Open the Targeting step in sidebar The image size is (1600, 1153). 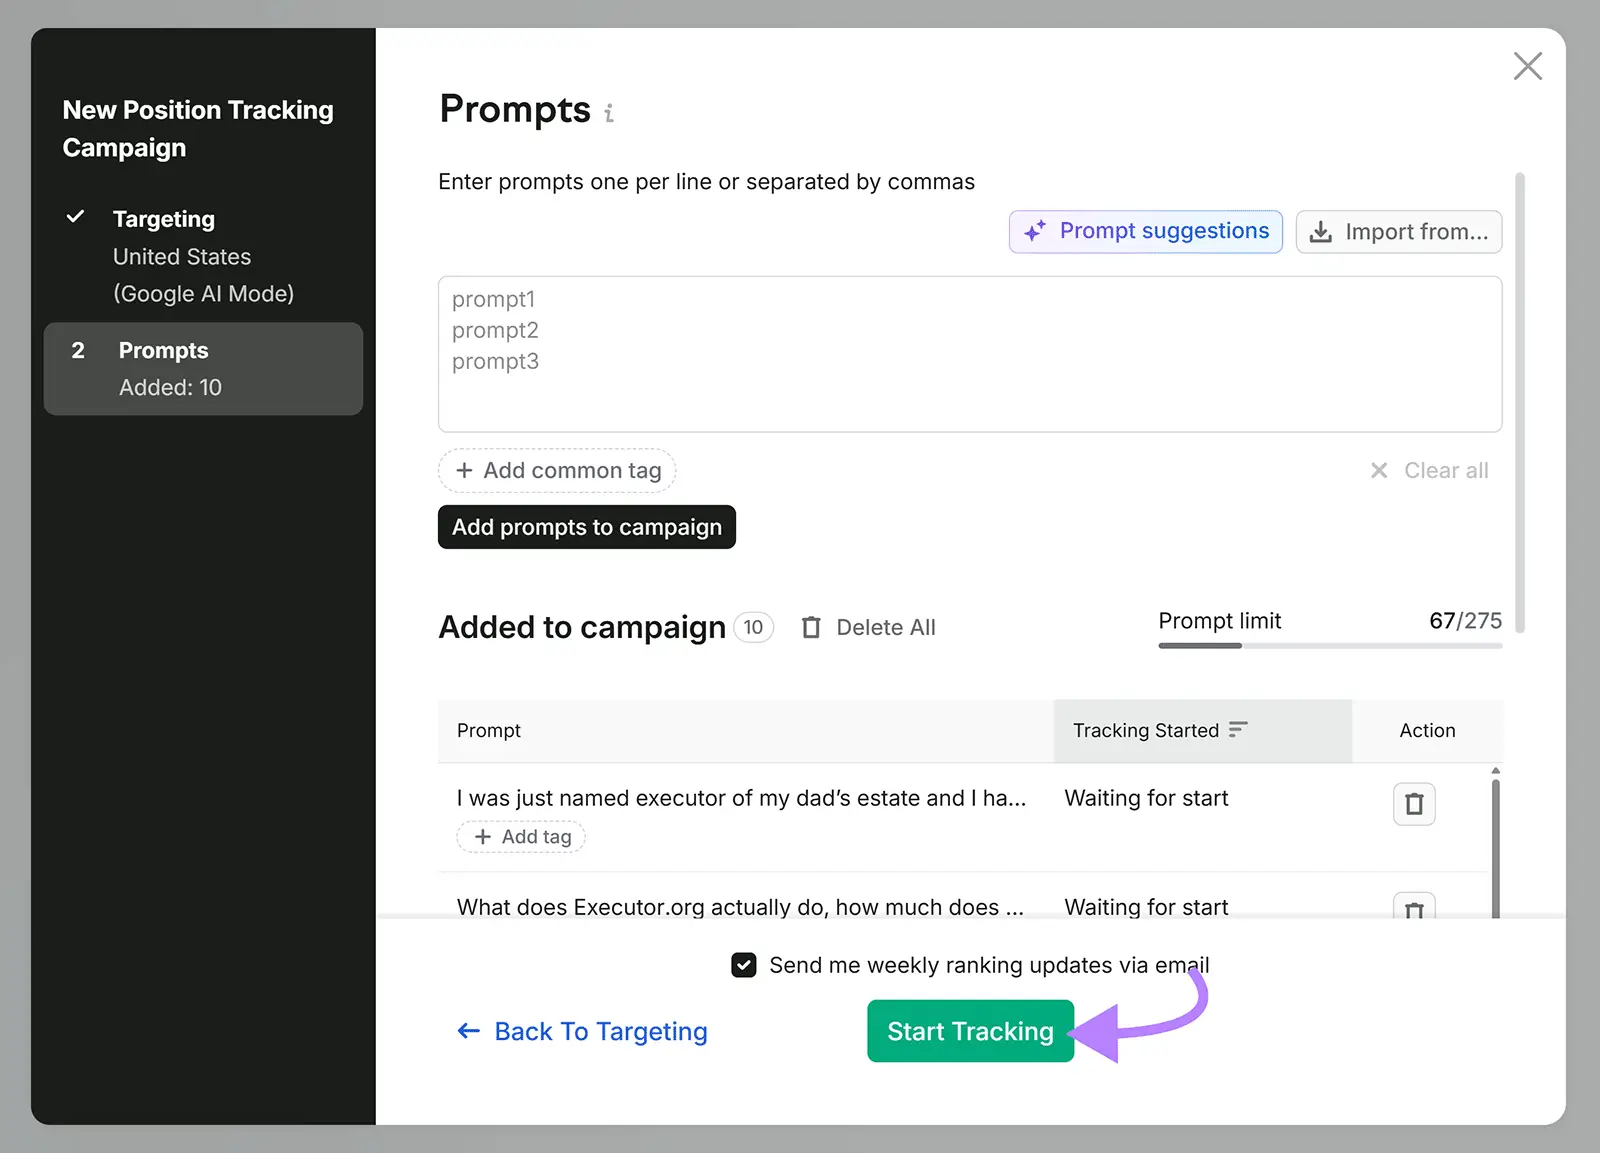tap(203, 256)
